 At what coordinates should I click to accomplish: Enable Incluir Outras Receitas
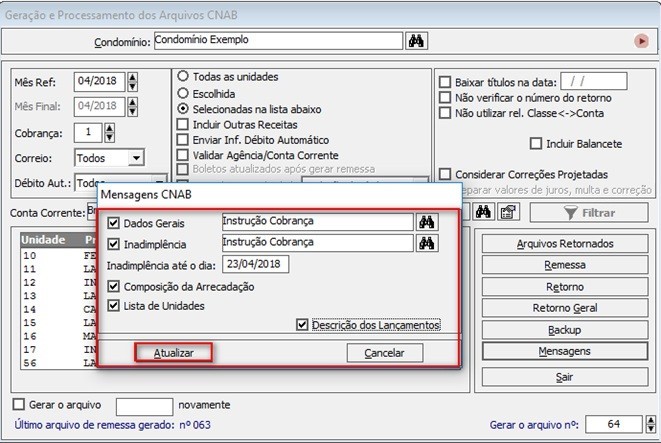click(x=183, y=124)
